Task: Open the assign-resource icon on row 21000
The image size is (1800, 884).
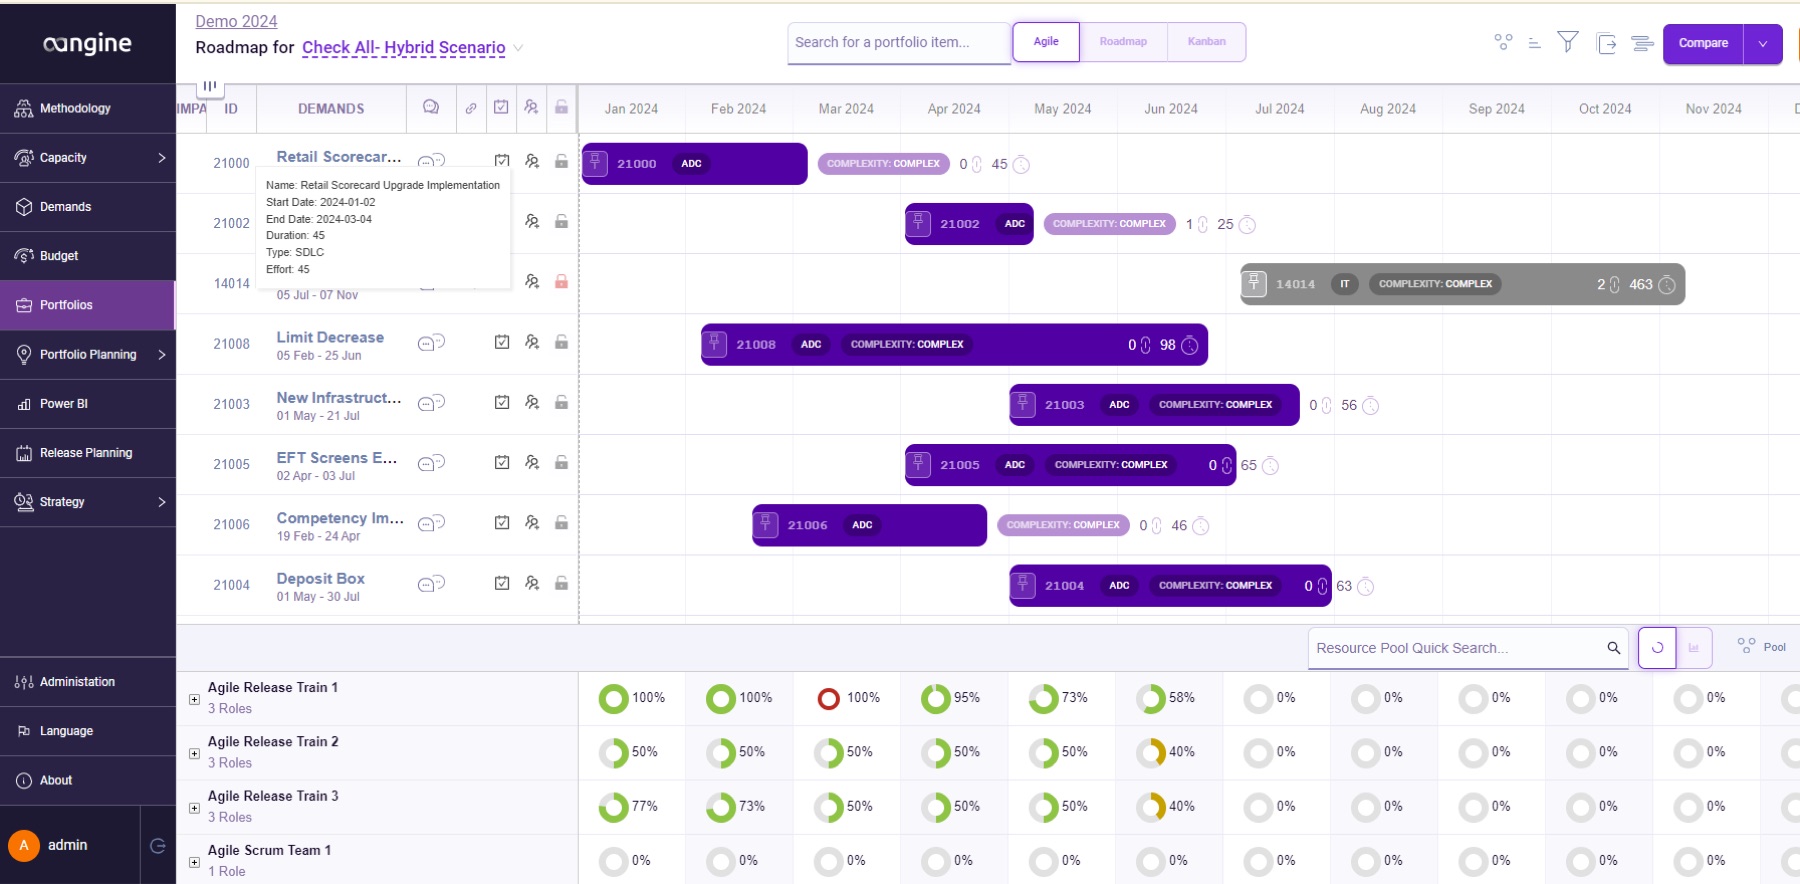Action: (532, 161)
